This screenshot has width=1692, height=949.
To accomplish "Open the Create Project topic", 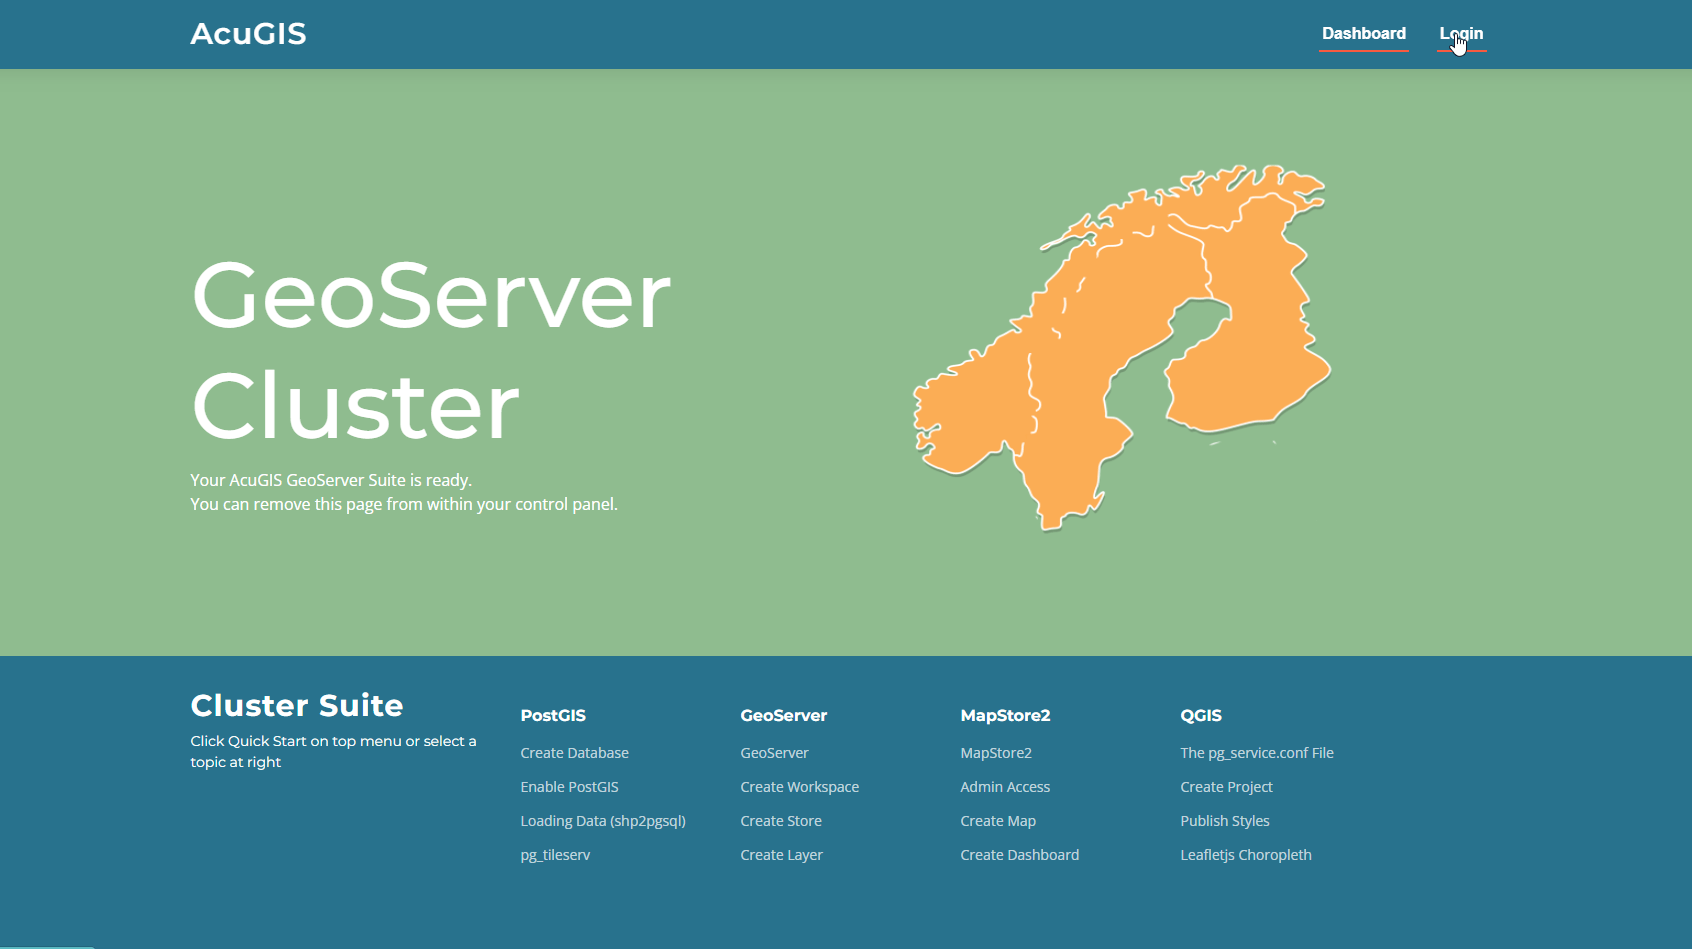I will pos(1226,787).
